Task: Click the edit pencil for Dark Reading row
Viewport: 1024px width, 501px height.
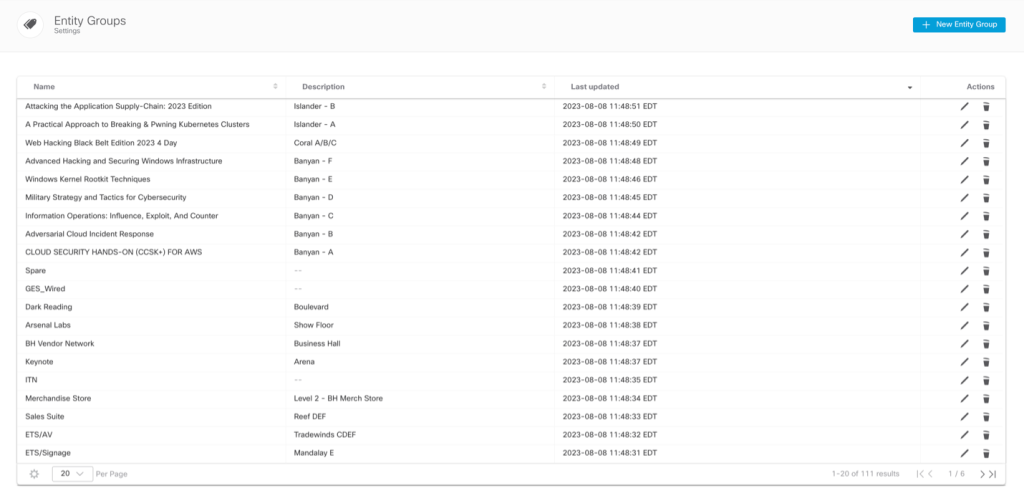Action: tap(964, 307)
